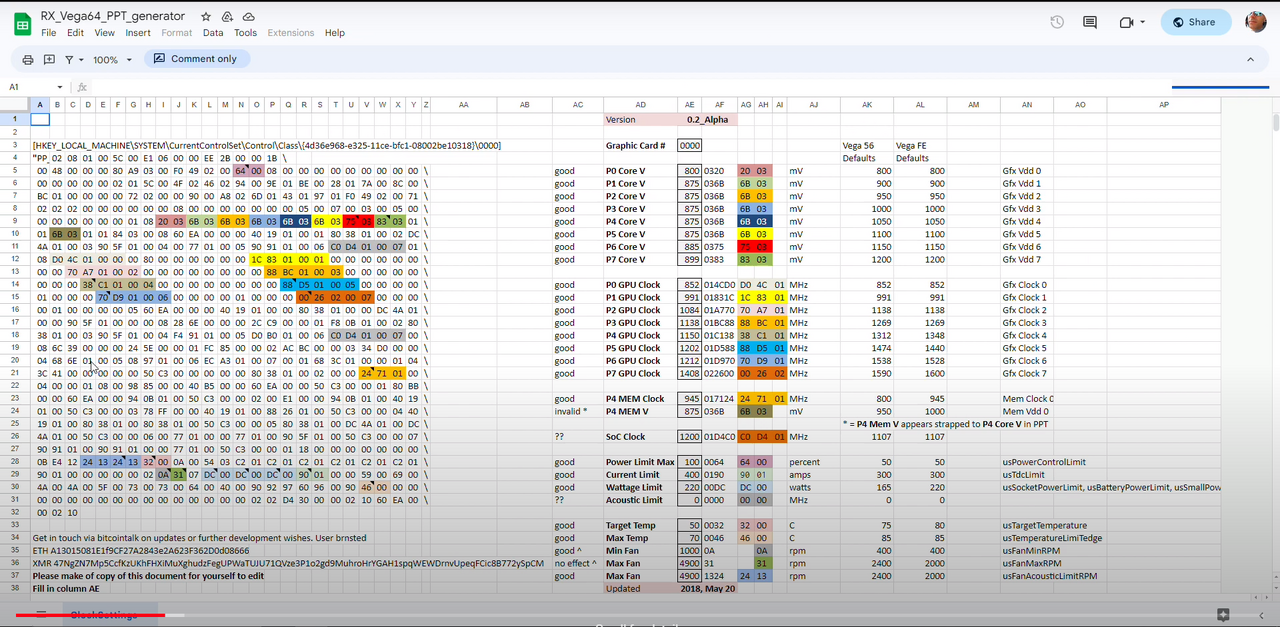Click the Comment only mode button
The image size is (1280, 627).
point(195,59)
